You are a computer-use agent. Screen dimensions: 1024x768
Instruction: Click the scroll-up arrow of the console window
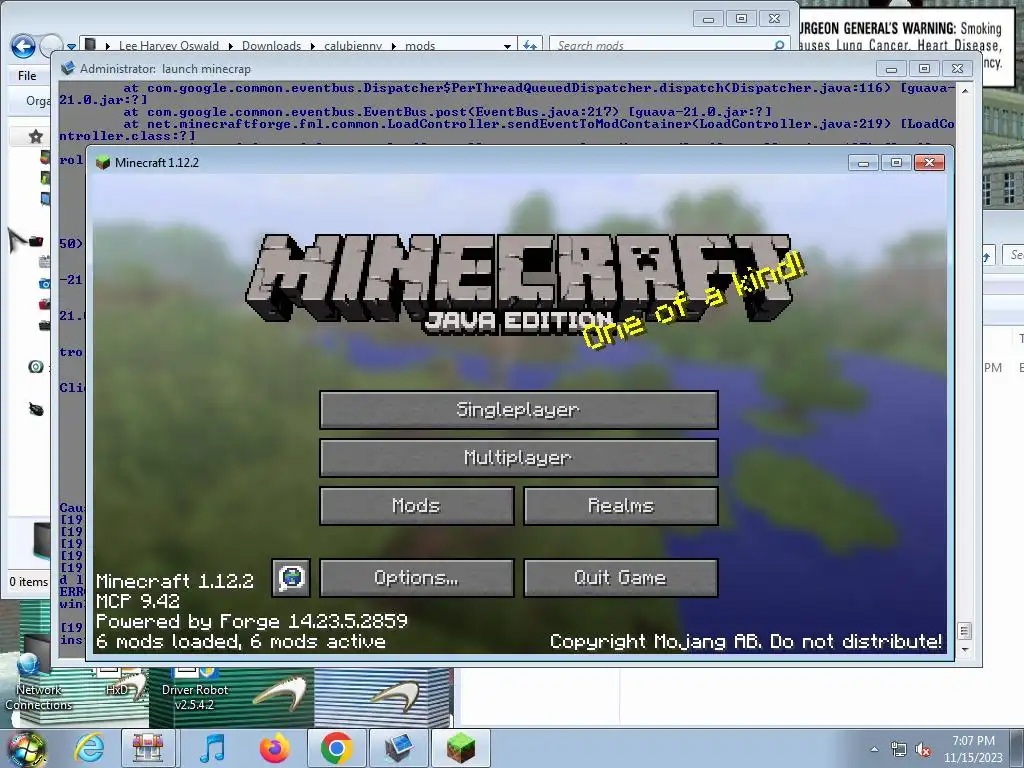point(965,91)
